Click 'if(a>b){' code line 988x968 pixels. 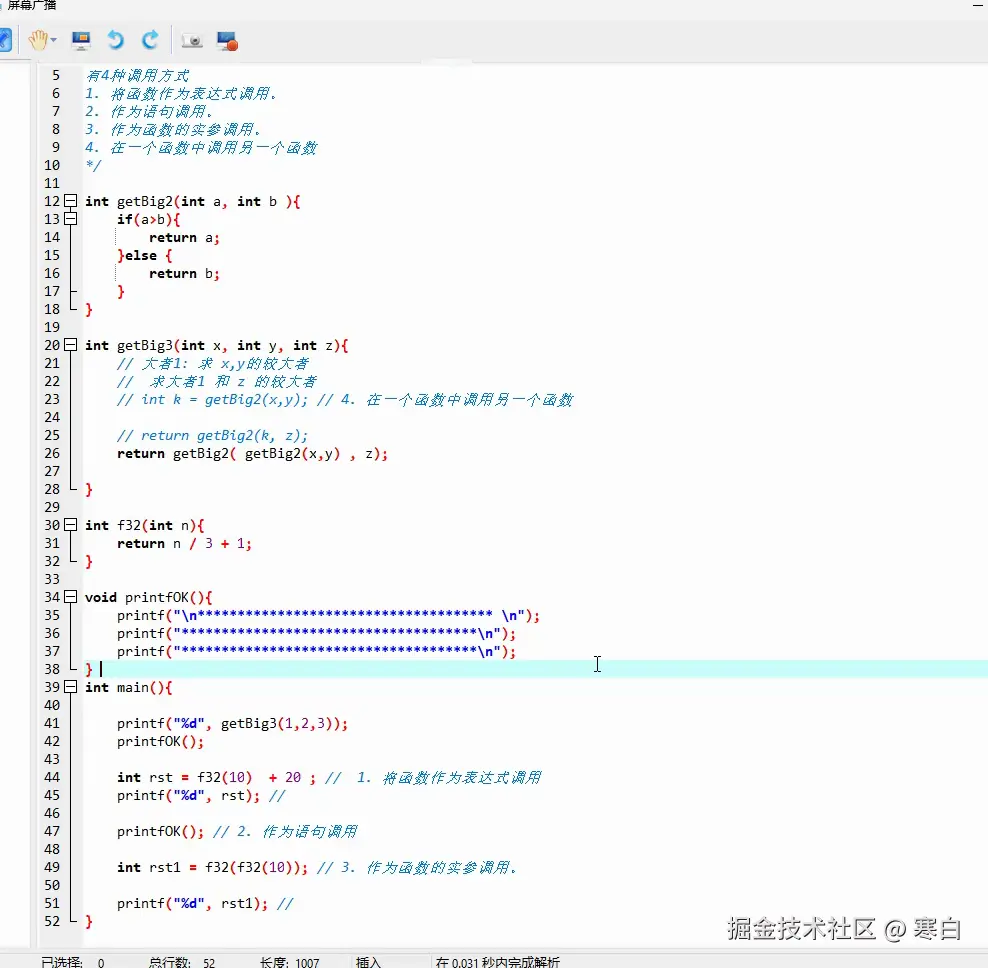[x=149, y=219]
